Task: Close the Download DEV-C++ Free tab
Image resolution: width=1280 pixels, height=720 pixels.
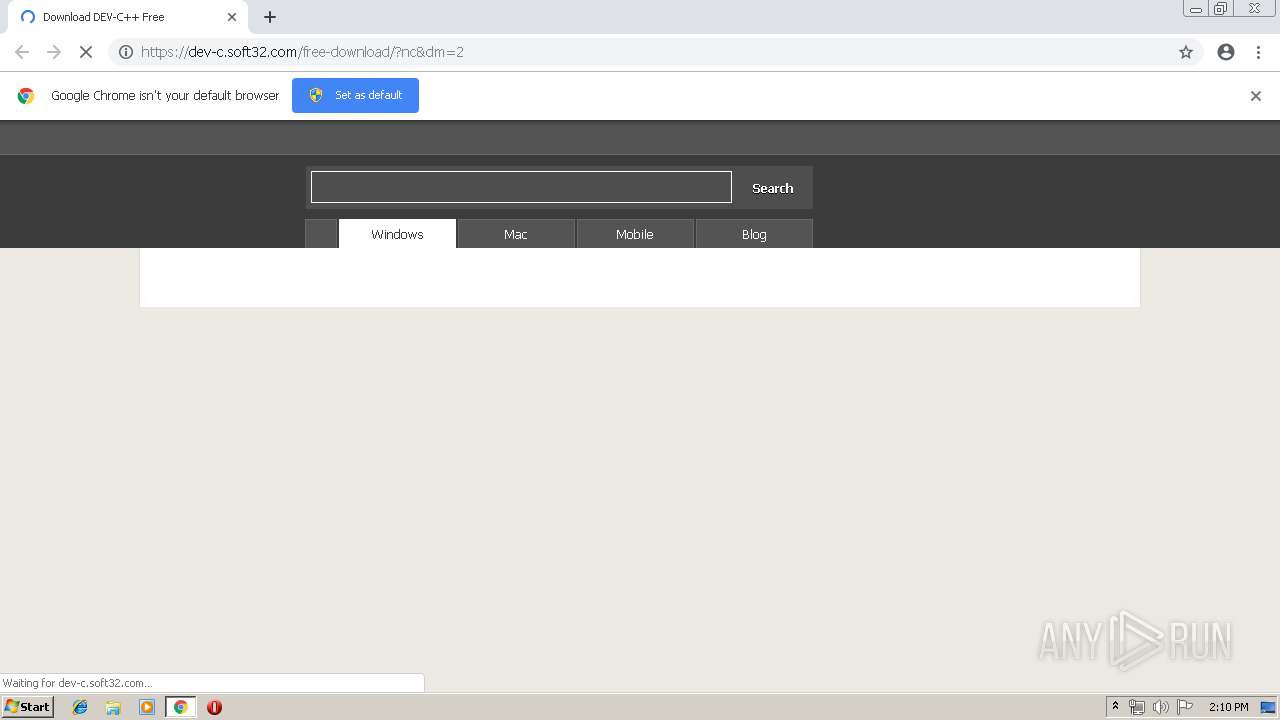Action: pyautogui.click(x=232, y=17)
